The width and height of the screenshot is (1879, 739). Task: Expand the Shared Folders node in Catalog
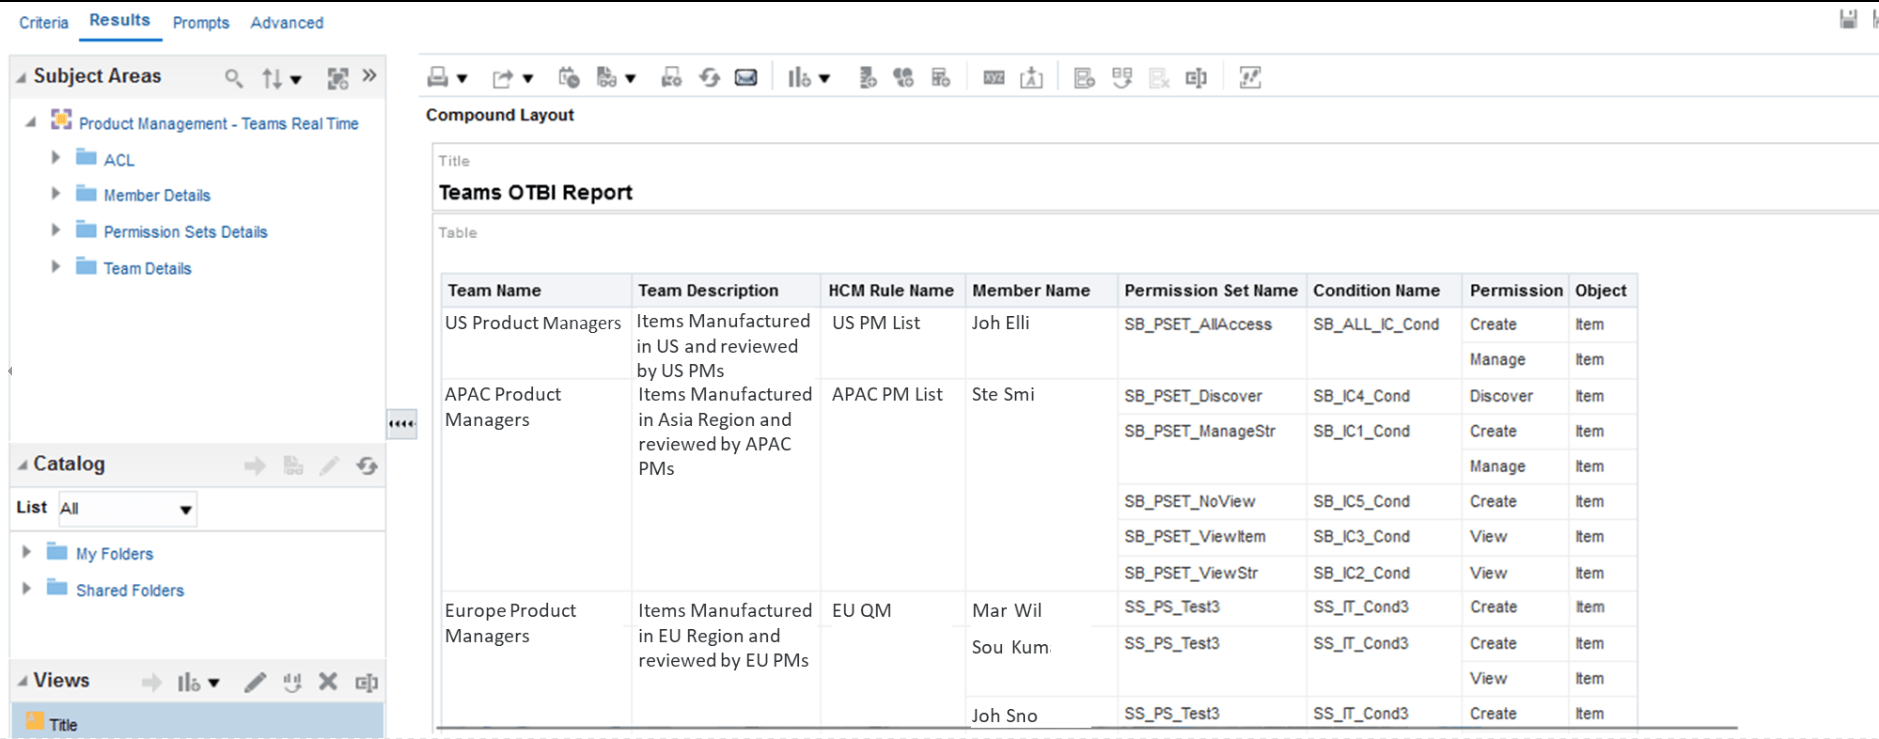coord(27,589)
